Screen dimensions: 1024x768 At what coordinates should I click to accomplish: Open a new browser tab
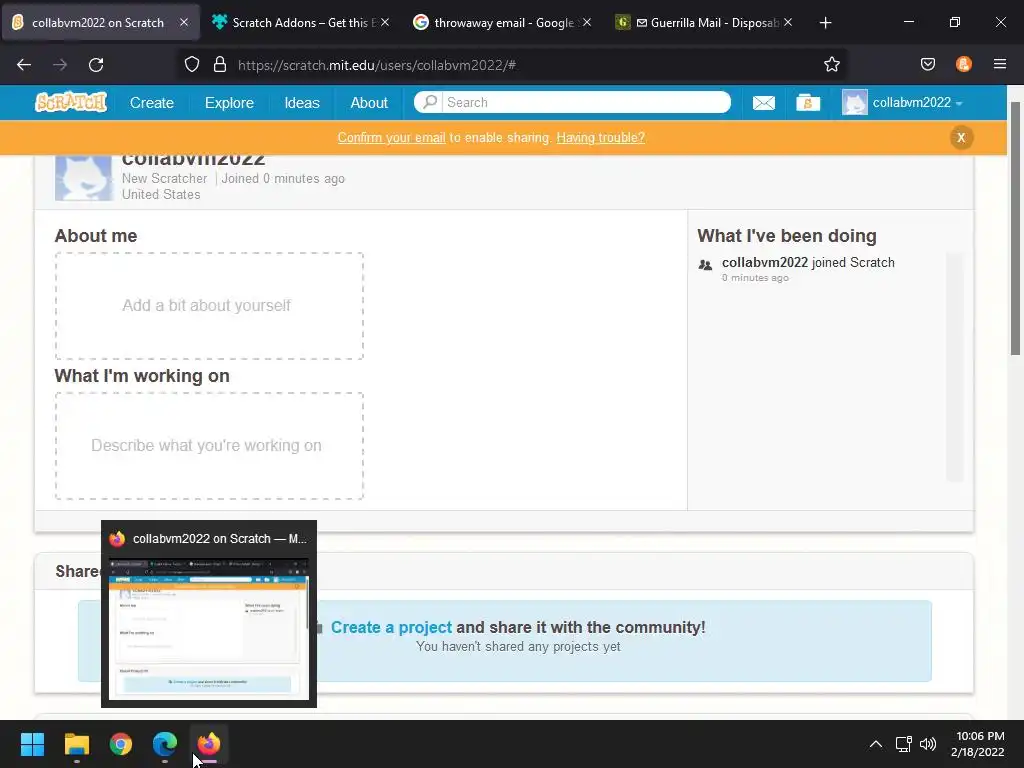tap(825, 23)
